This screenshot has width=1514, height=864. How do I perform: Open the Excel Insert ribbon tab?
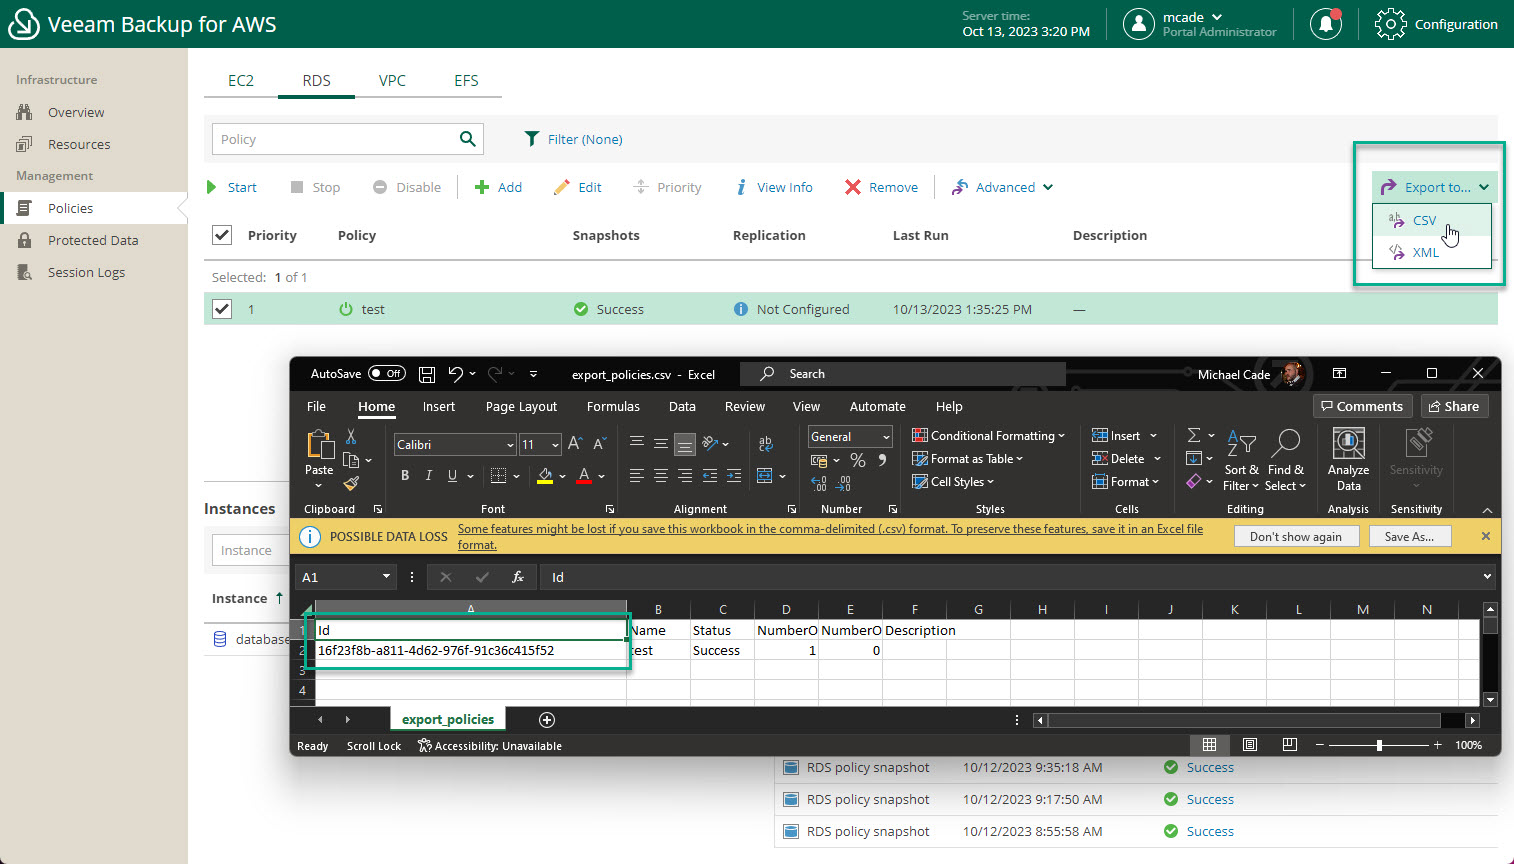(x=438, y=407)
